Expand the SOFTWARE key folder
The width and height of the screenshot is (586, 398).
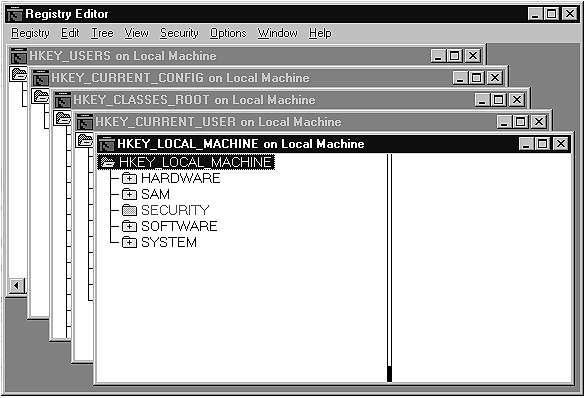tap(129, 226)
